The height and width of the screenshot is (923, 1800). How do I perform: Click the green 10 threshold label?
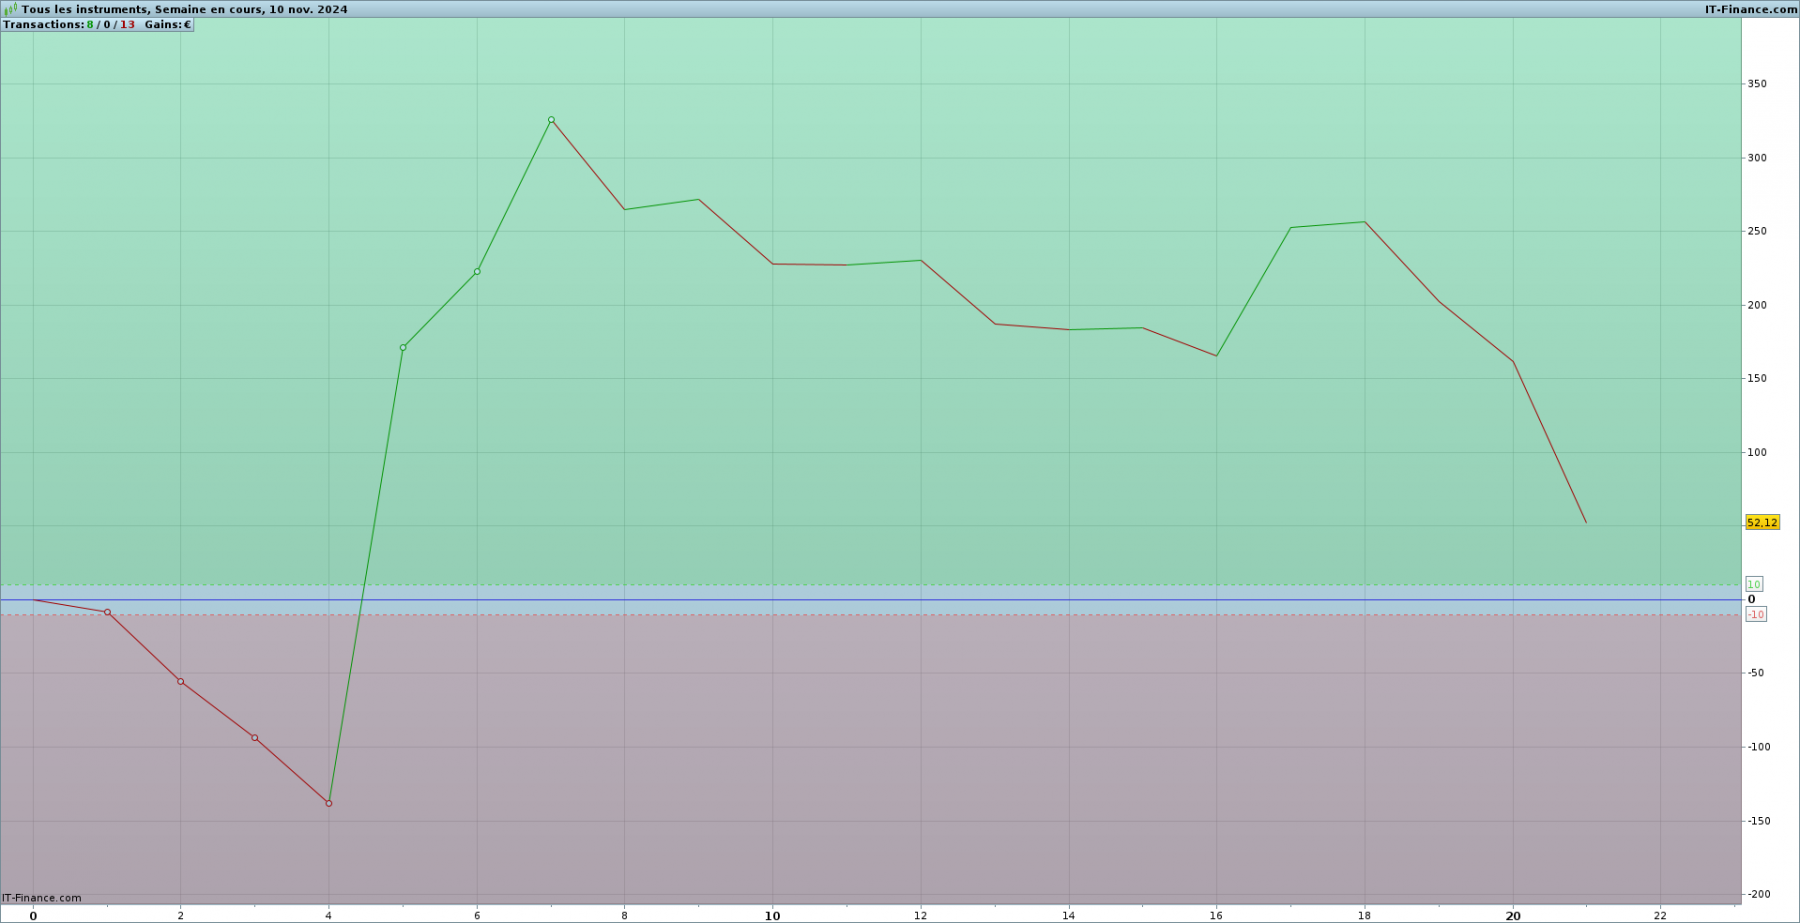(1754, 584)
